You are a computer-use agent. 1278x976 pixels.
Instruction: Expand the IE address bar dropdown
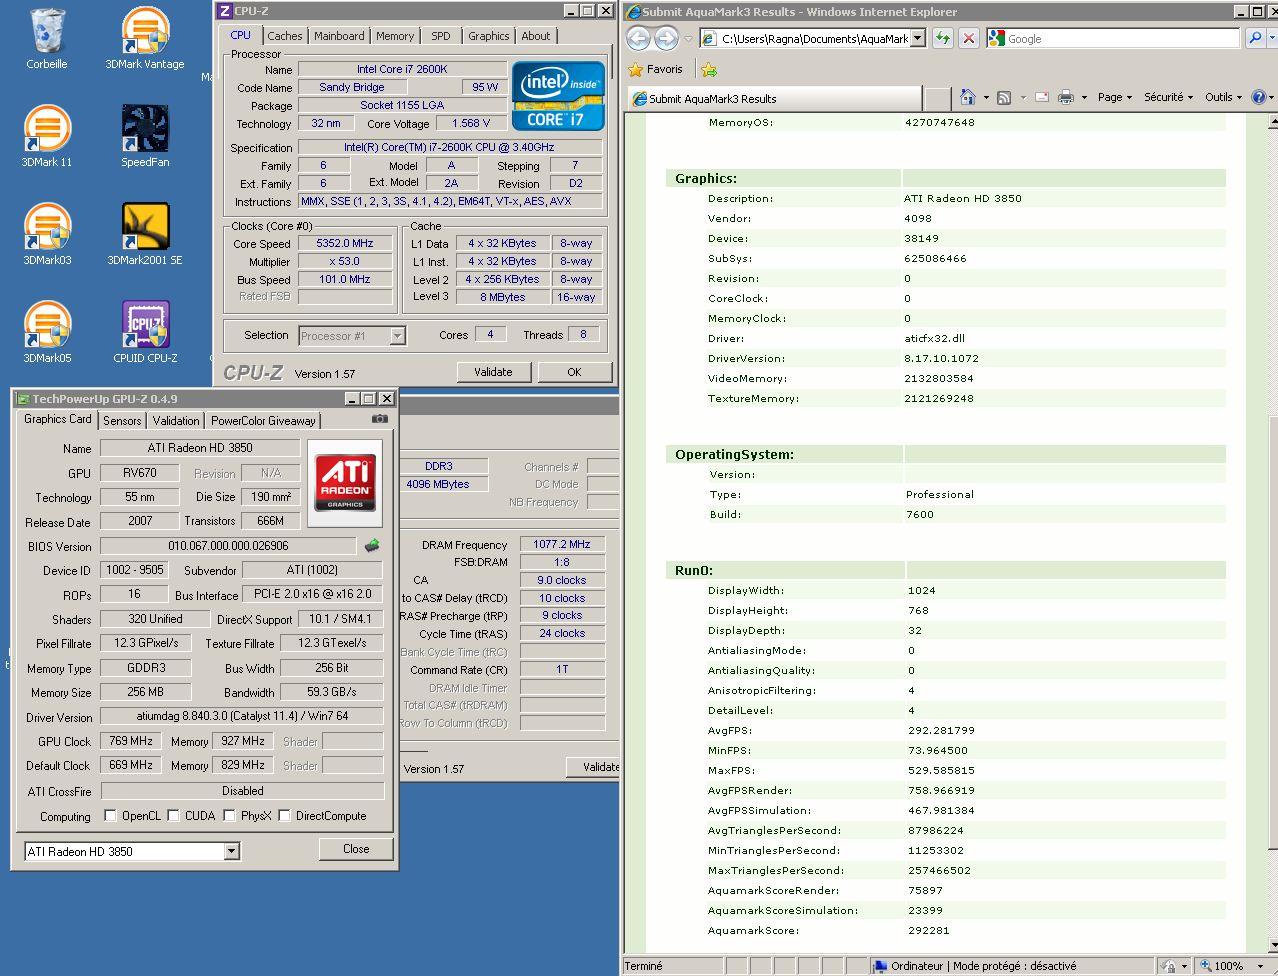(918, 38)
